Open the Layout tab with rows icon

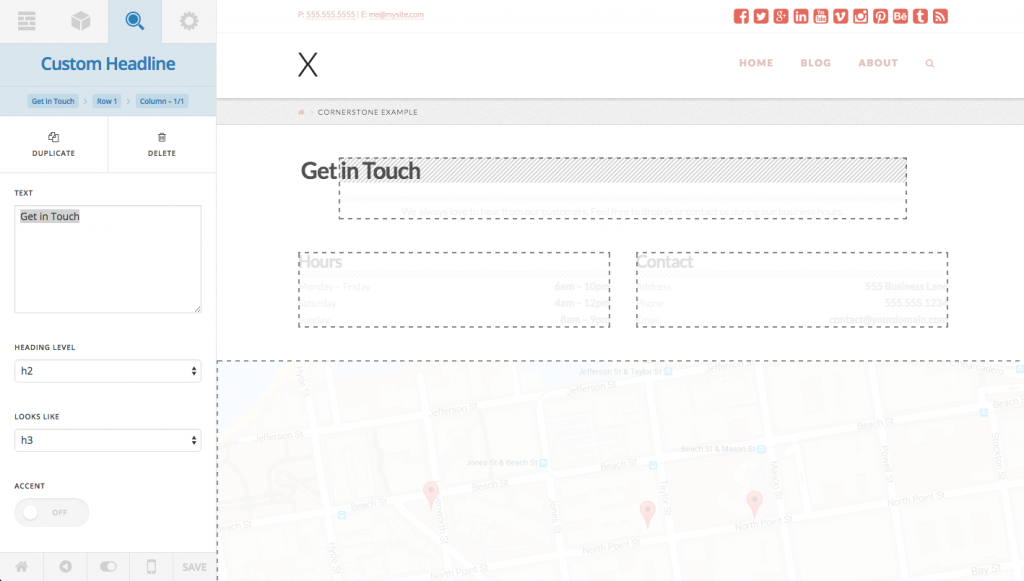click(x=27, y=21)
